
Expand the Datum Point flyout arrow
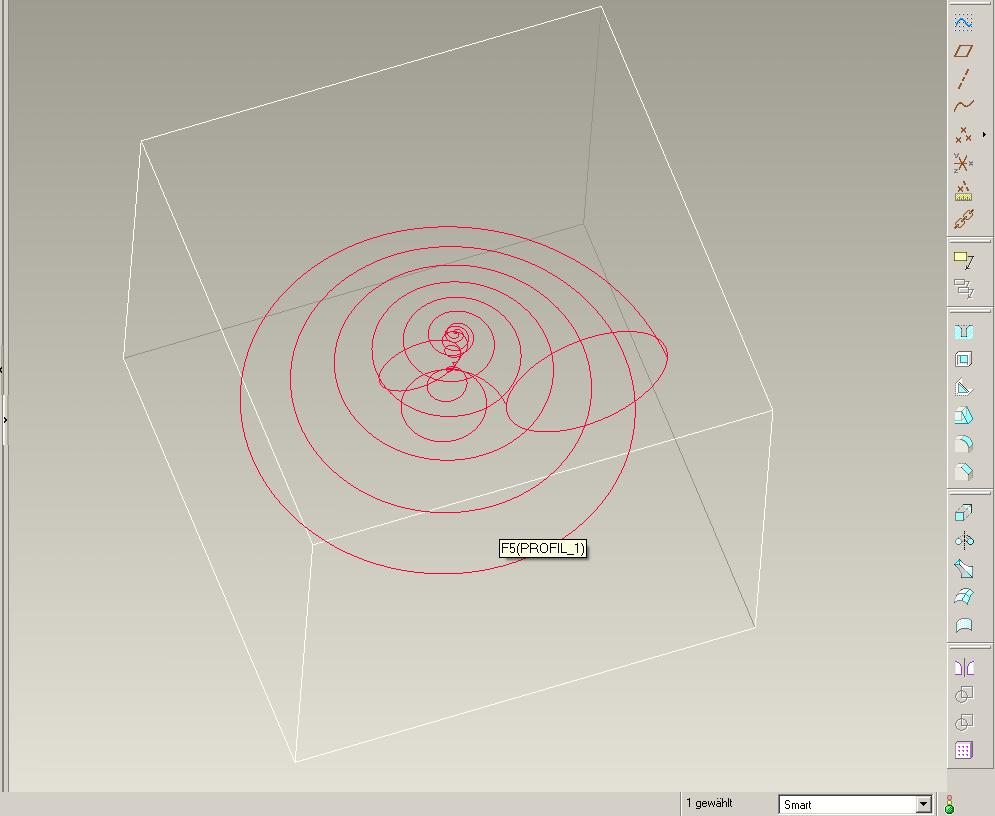click(x=984, y=135)
